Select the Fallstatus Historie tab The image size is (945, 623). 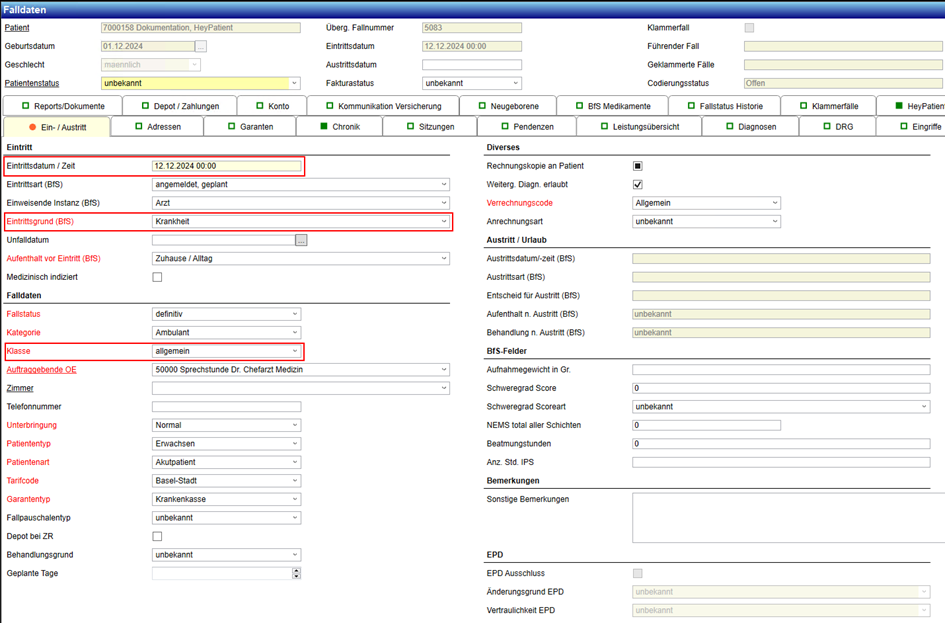pyautogui.click(x=722, y=106)
